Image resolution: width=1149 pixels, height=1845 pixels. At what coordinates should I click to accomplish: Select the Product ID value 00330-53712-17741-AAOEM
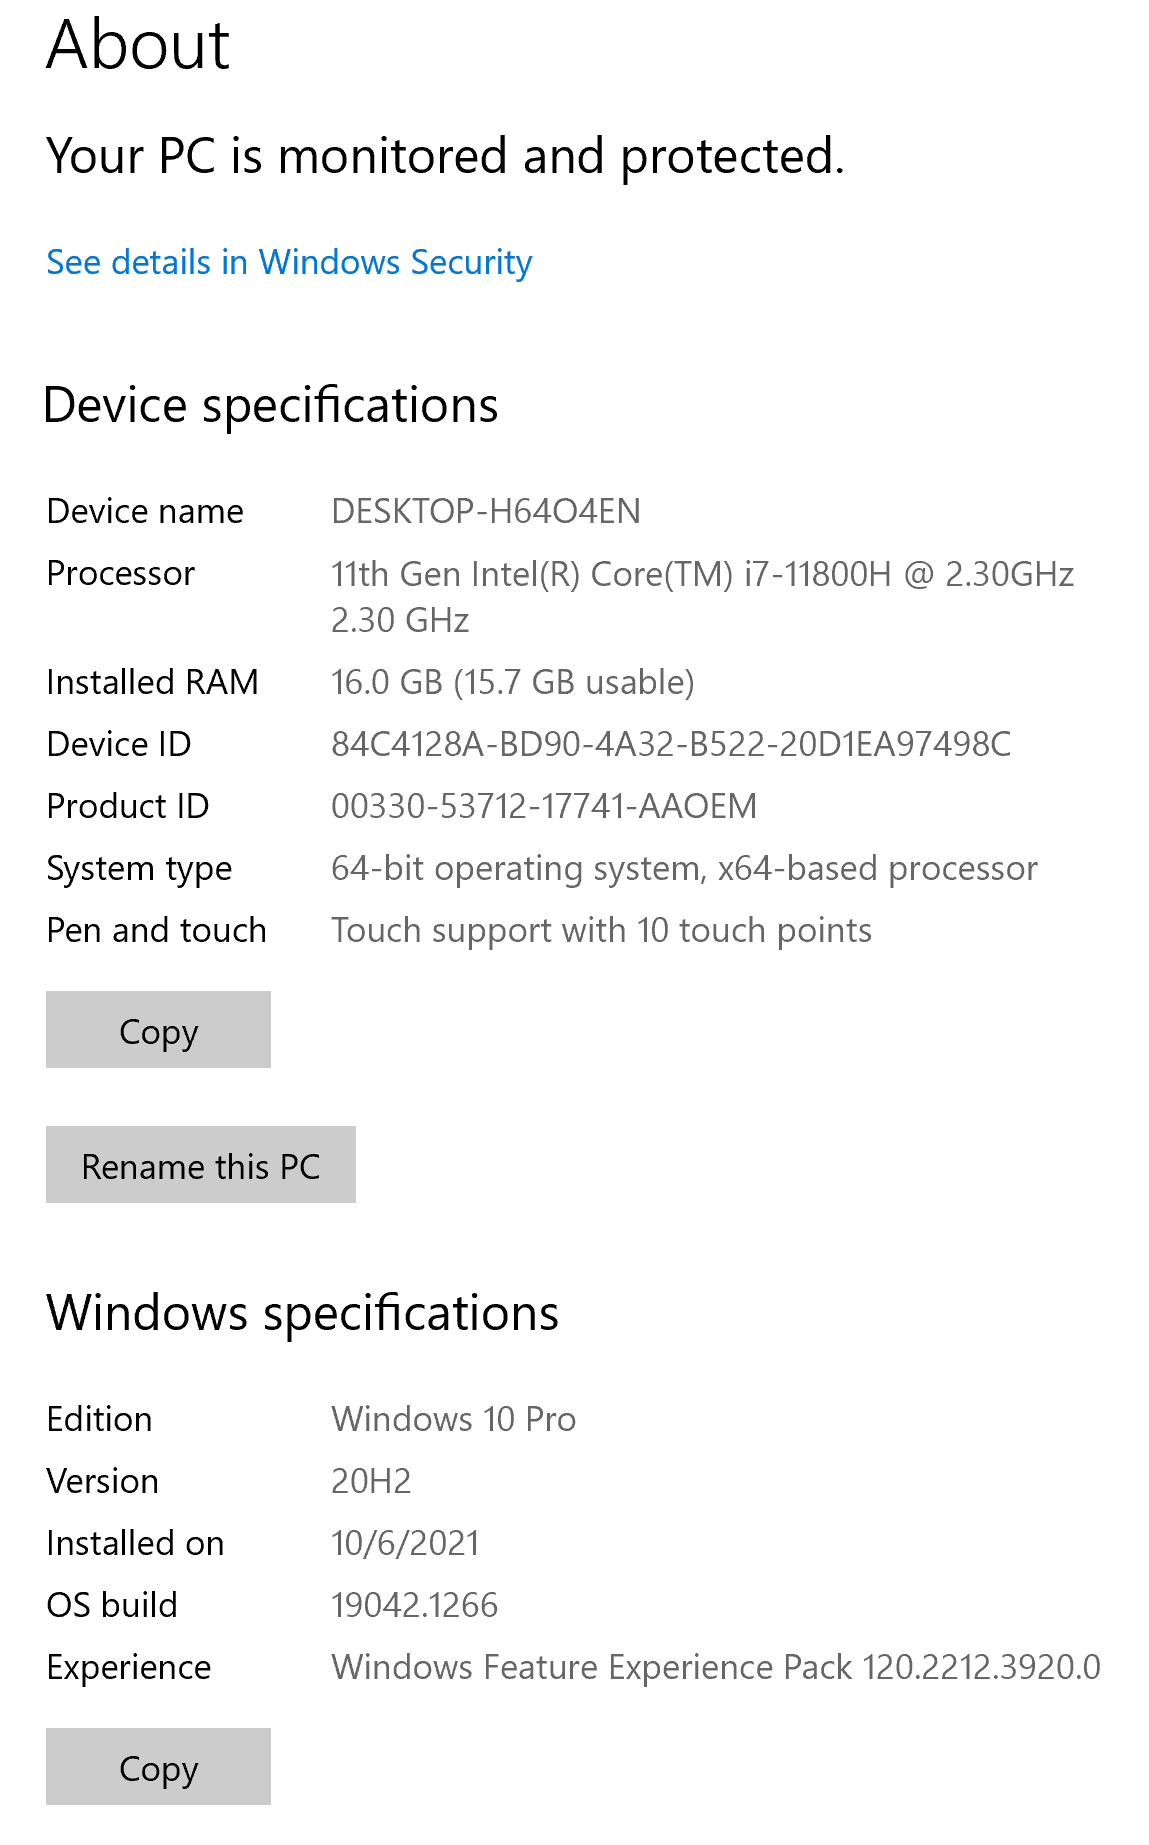[544, 806]
